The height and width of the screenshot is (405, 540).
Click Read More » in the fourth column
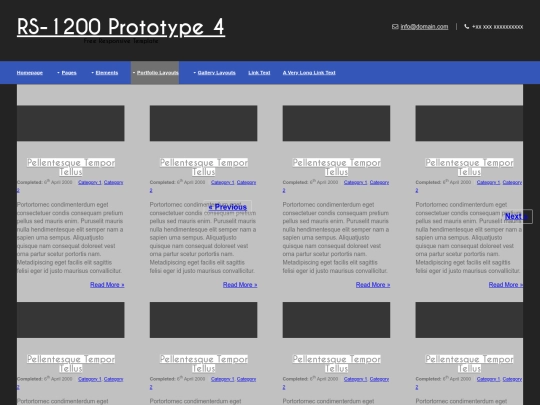[x=506, y=285]
